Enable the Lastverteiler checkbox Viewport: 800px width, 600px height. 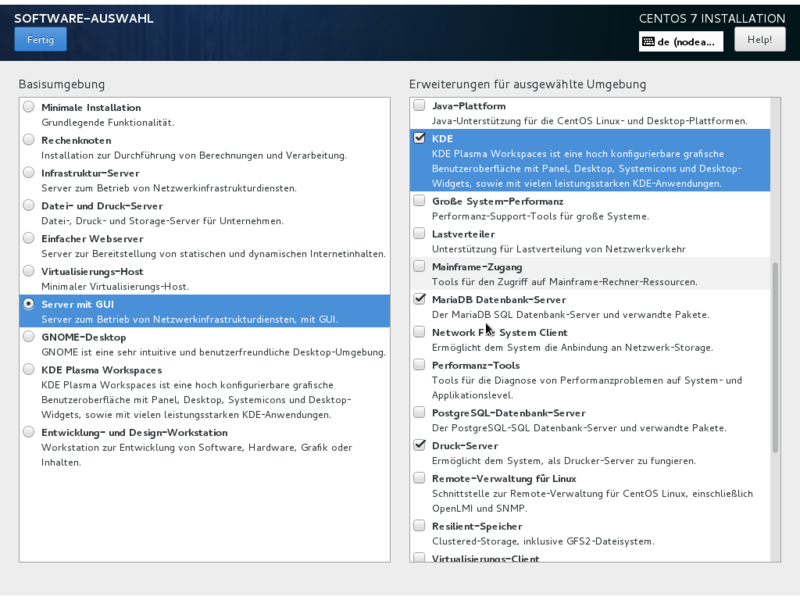coord(419,233)
